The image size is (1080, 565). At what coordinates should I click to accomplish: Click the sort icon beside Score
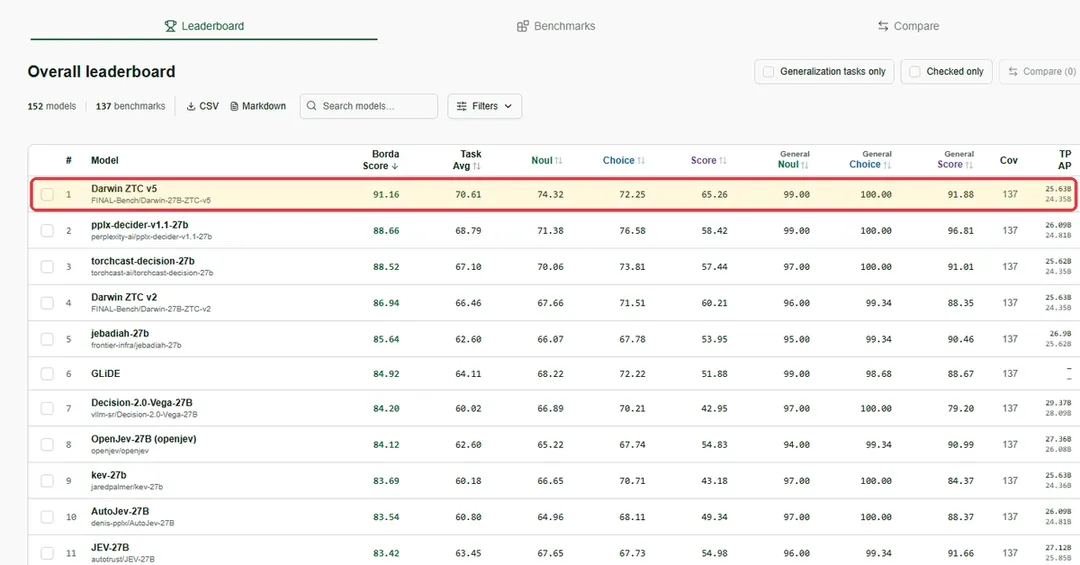pos(723,161)
